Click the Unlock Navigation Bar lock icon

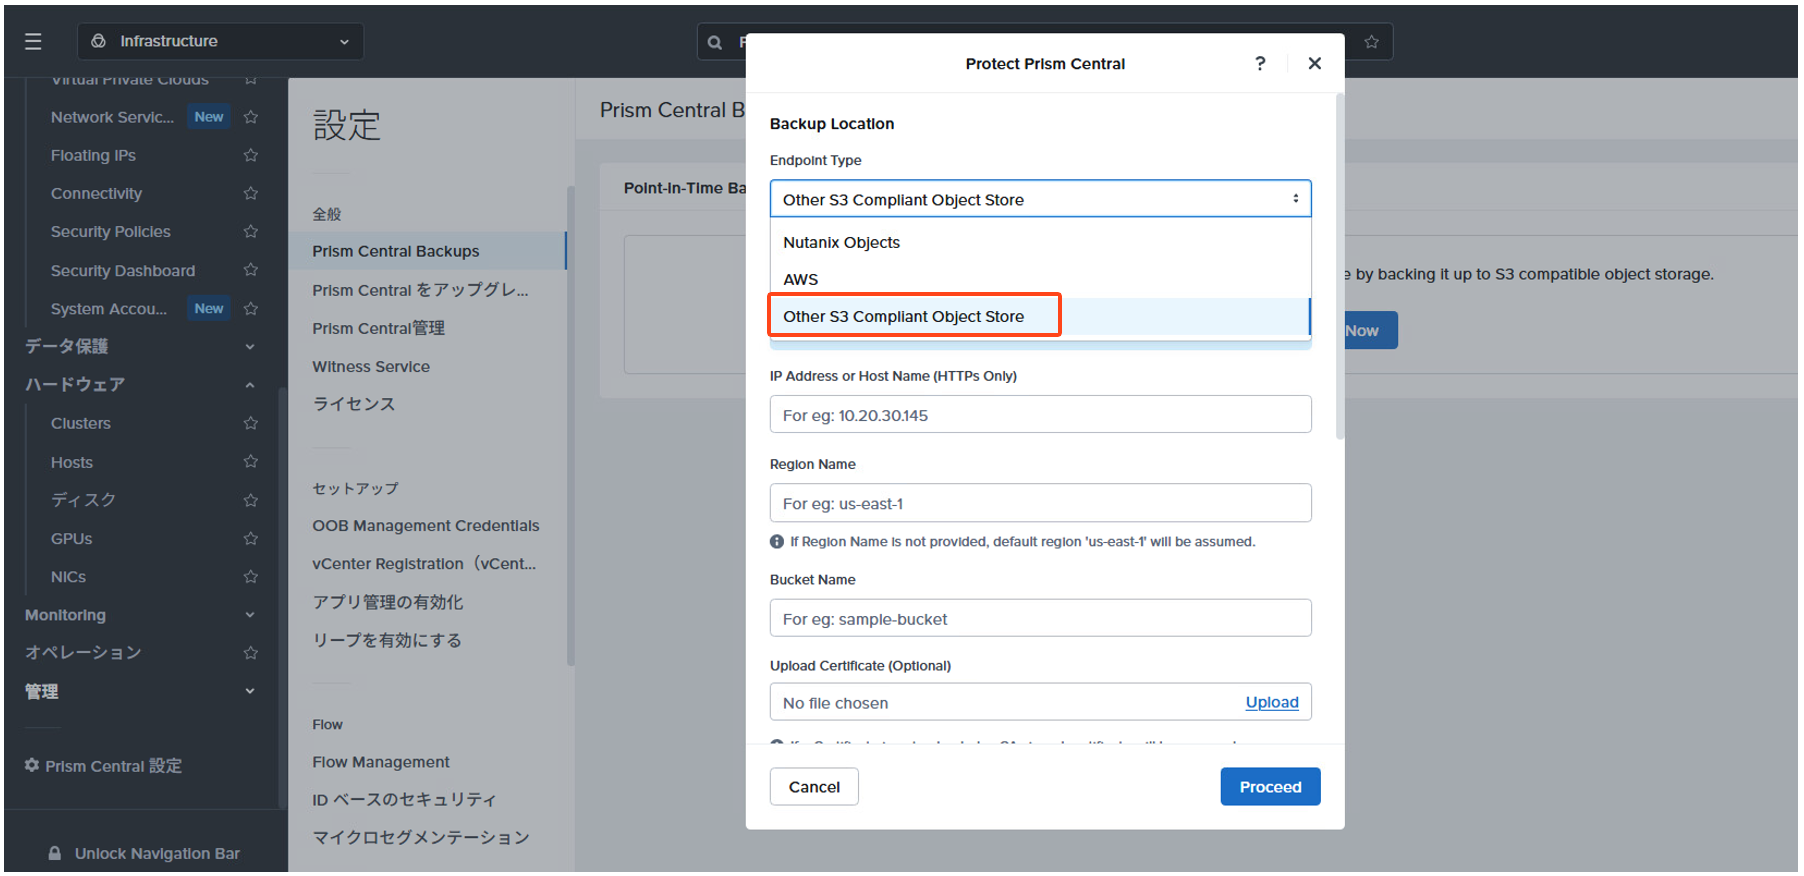55,854
